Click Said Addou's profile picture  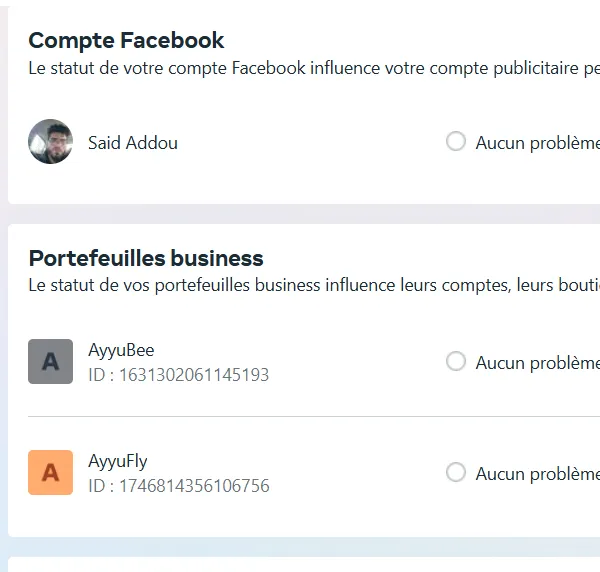click(x=50, y=142)
